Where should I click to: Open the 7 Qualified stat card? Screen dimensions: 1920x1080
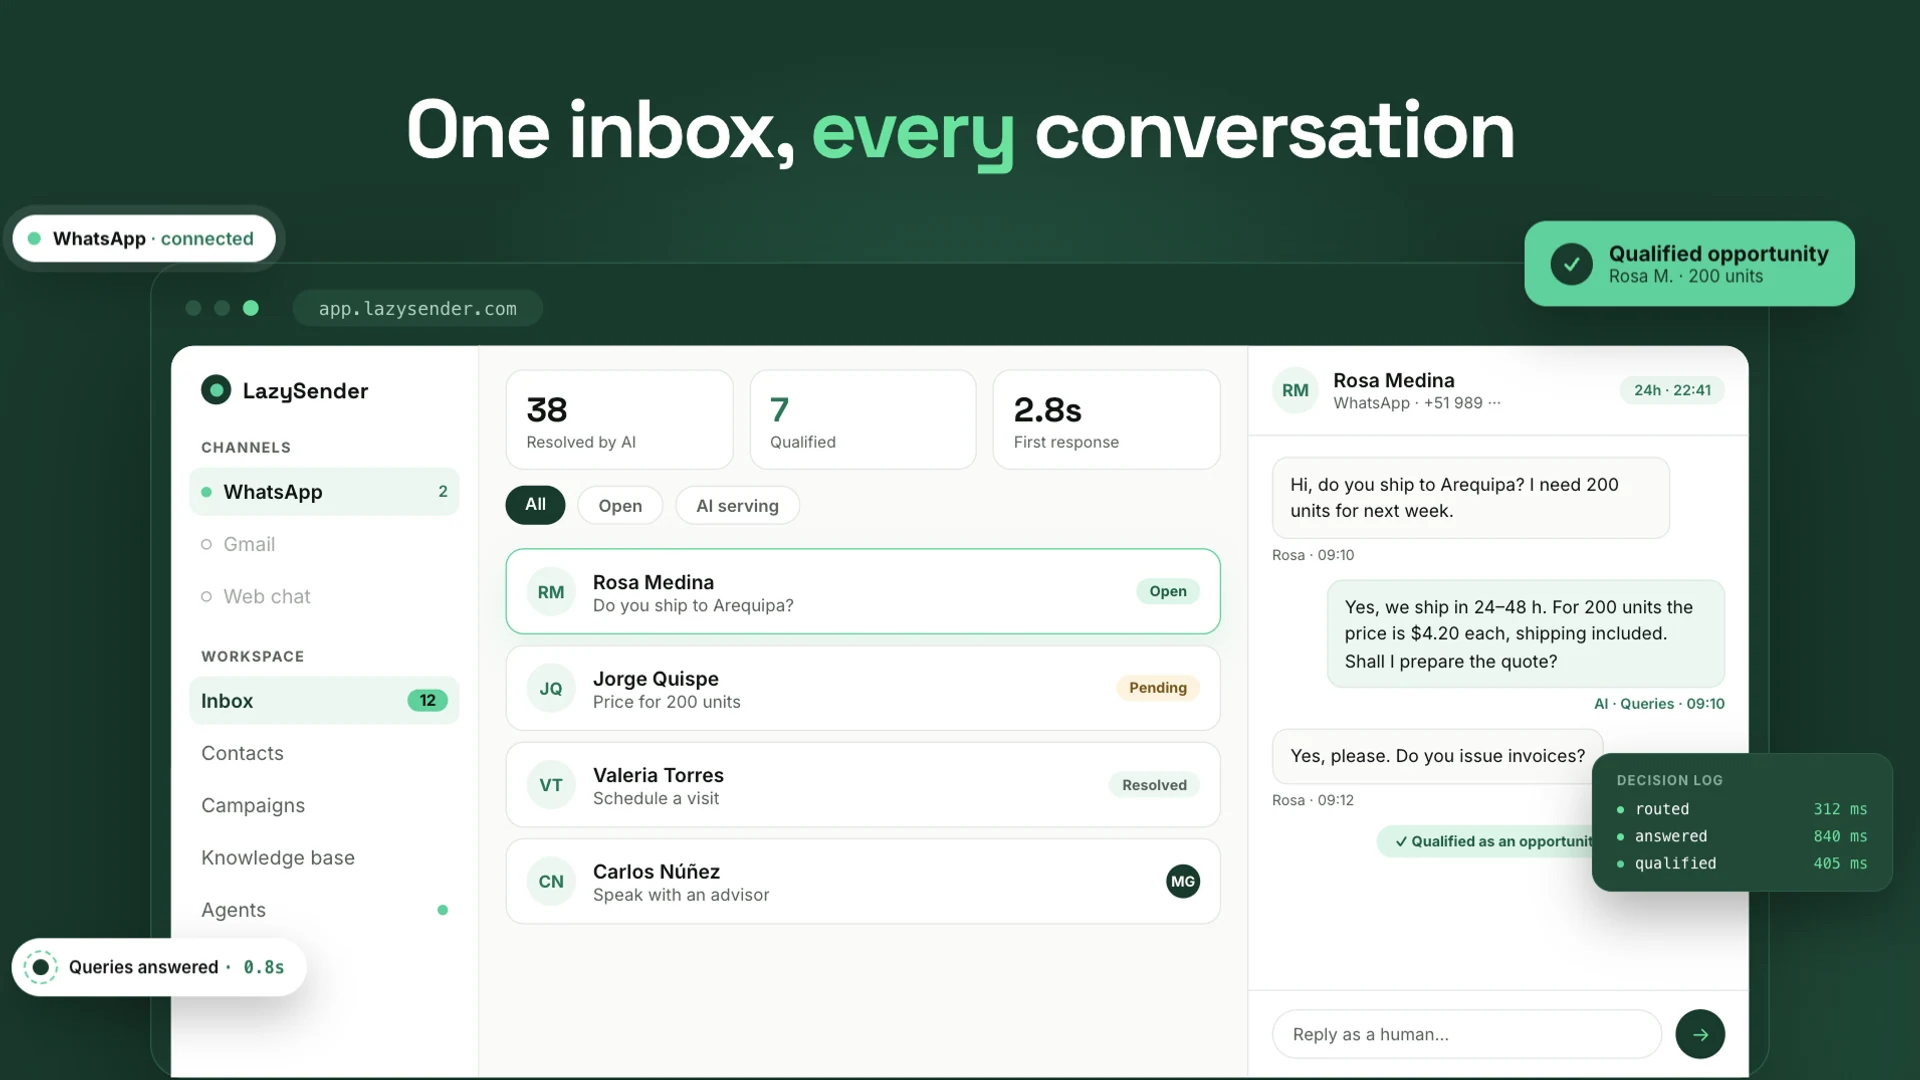pos(863,420)
